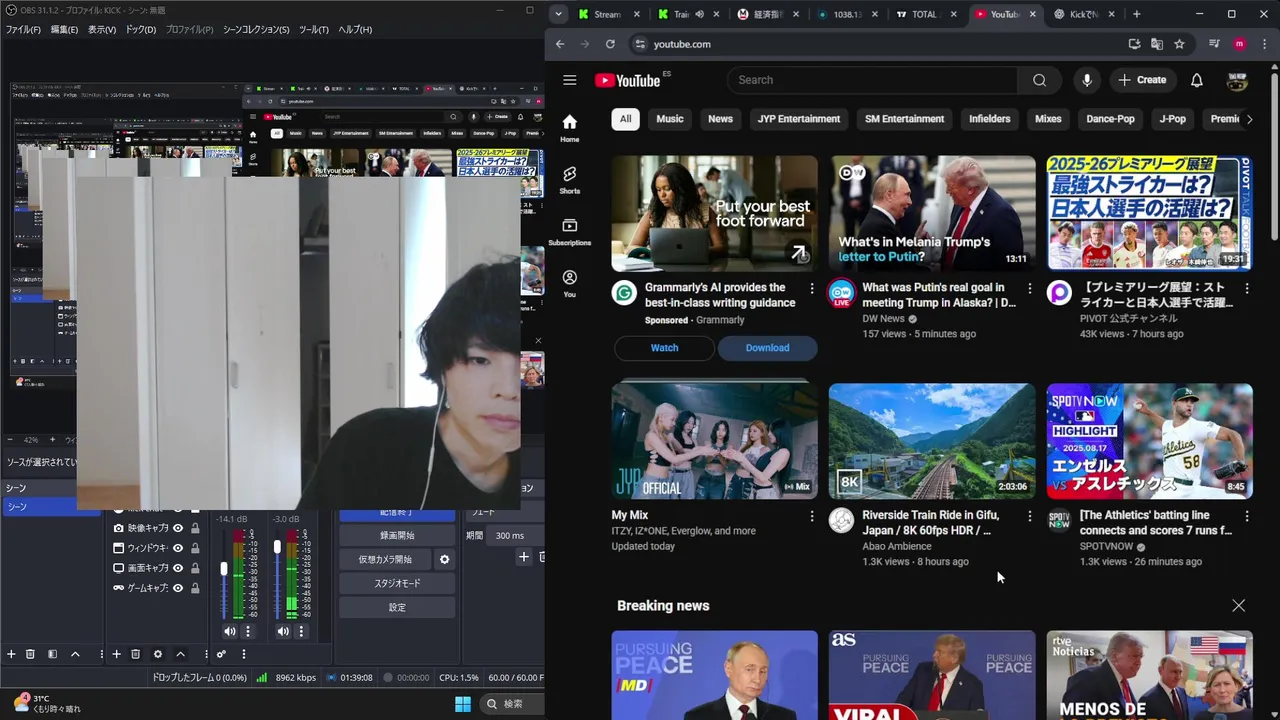Go back in Chrome
This screenshot has height=720, width=1280.
560,44
